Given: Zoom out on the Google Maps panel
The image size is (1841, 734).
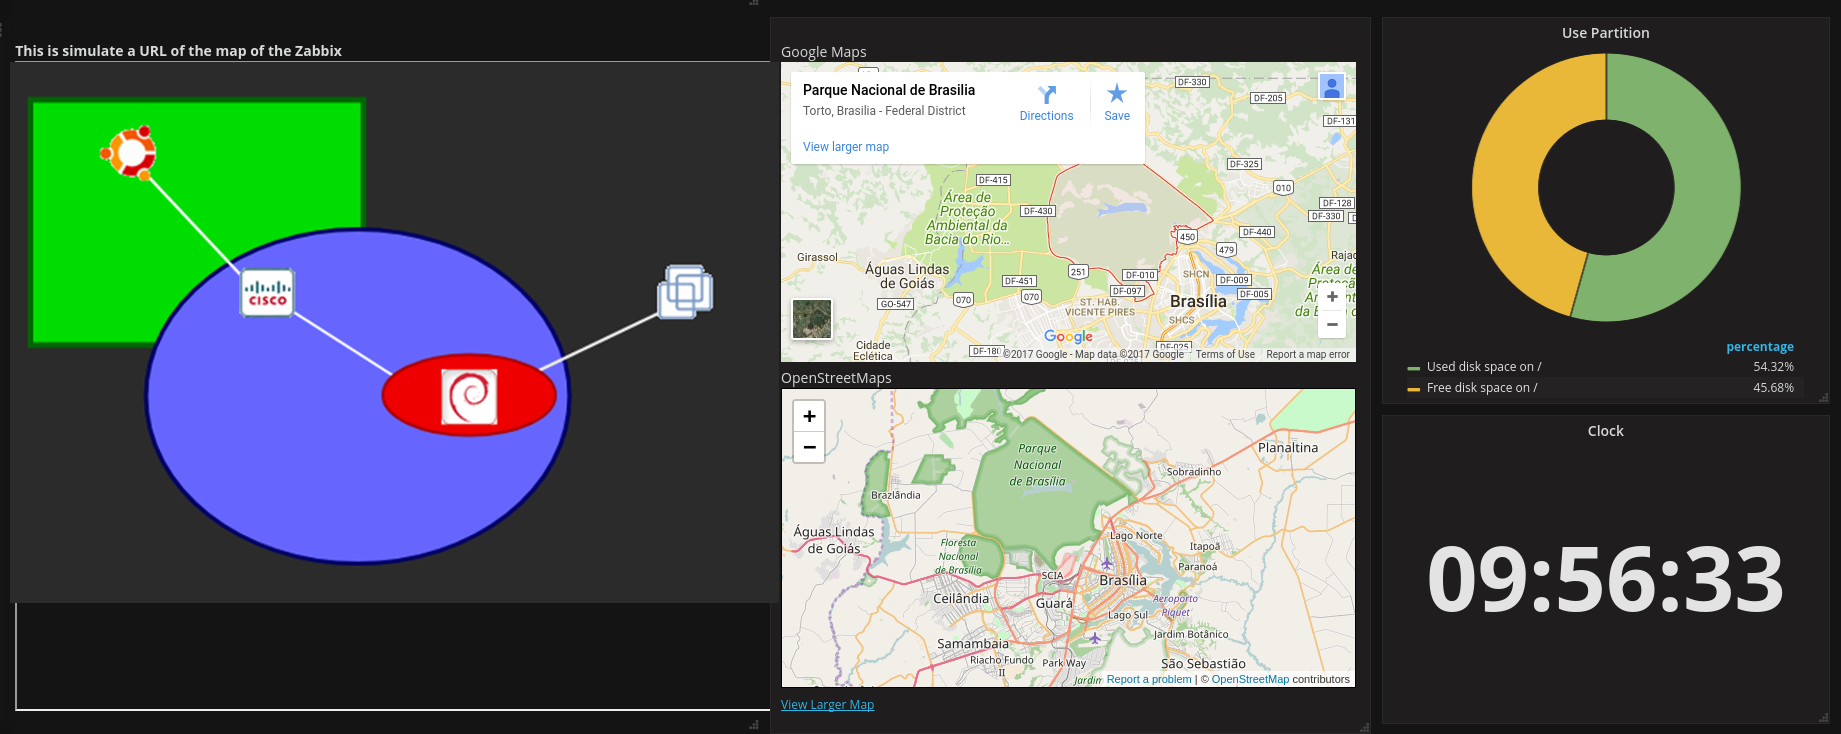Looking at the screenshot, I should click(1332, 324).
